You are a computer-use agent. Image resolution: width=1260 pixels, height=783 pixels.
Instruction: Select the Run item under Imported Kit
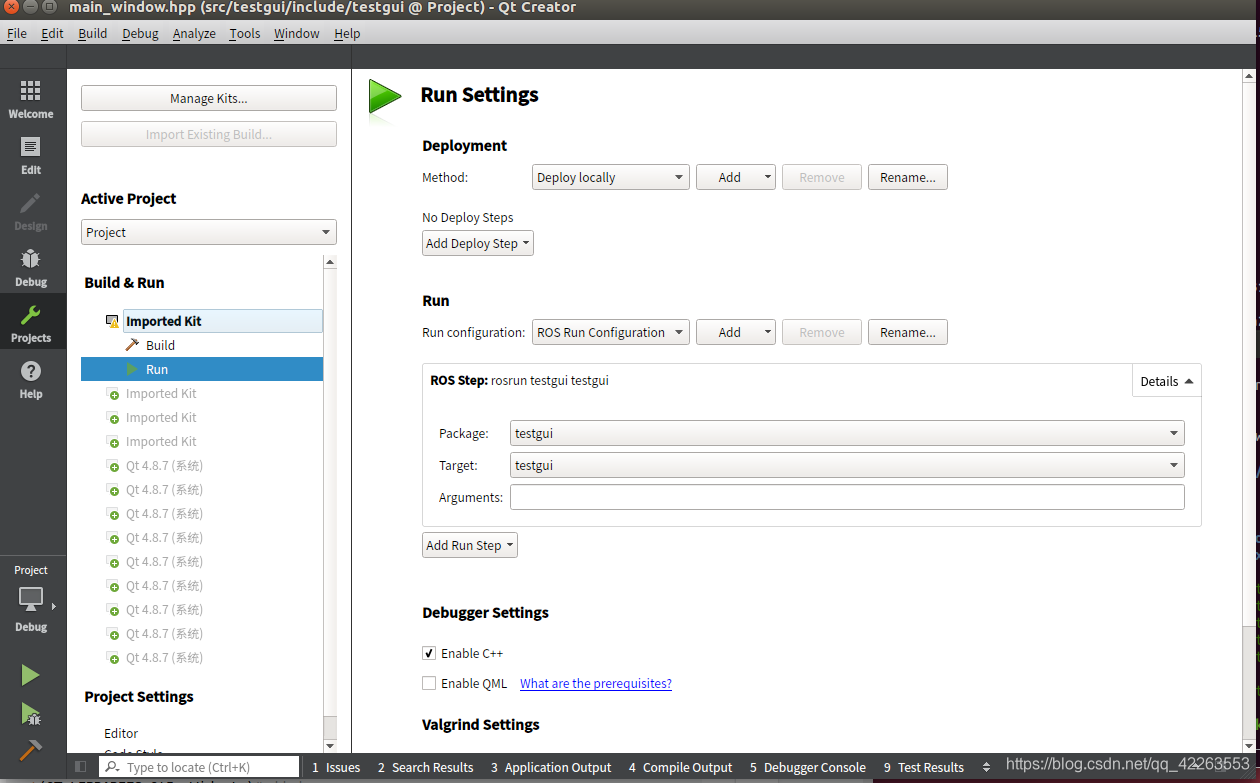pos(202,369)
